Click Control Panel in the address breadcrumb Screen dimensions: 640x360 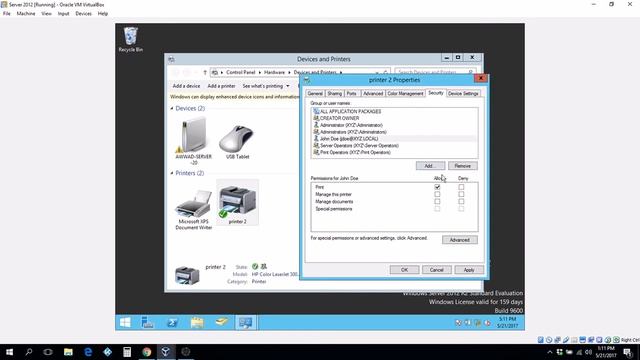click(240, 73)
